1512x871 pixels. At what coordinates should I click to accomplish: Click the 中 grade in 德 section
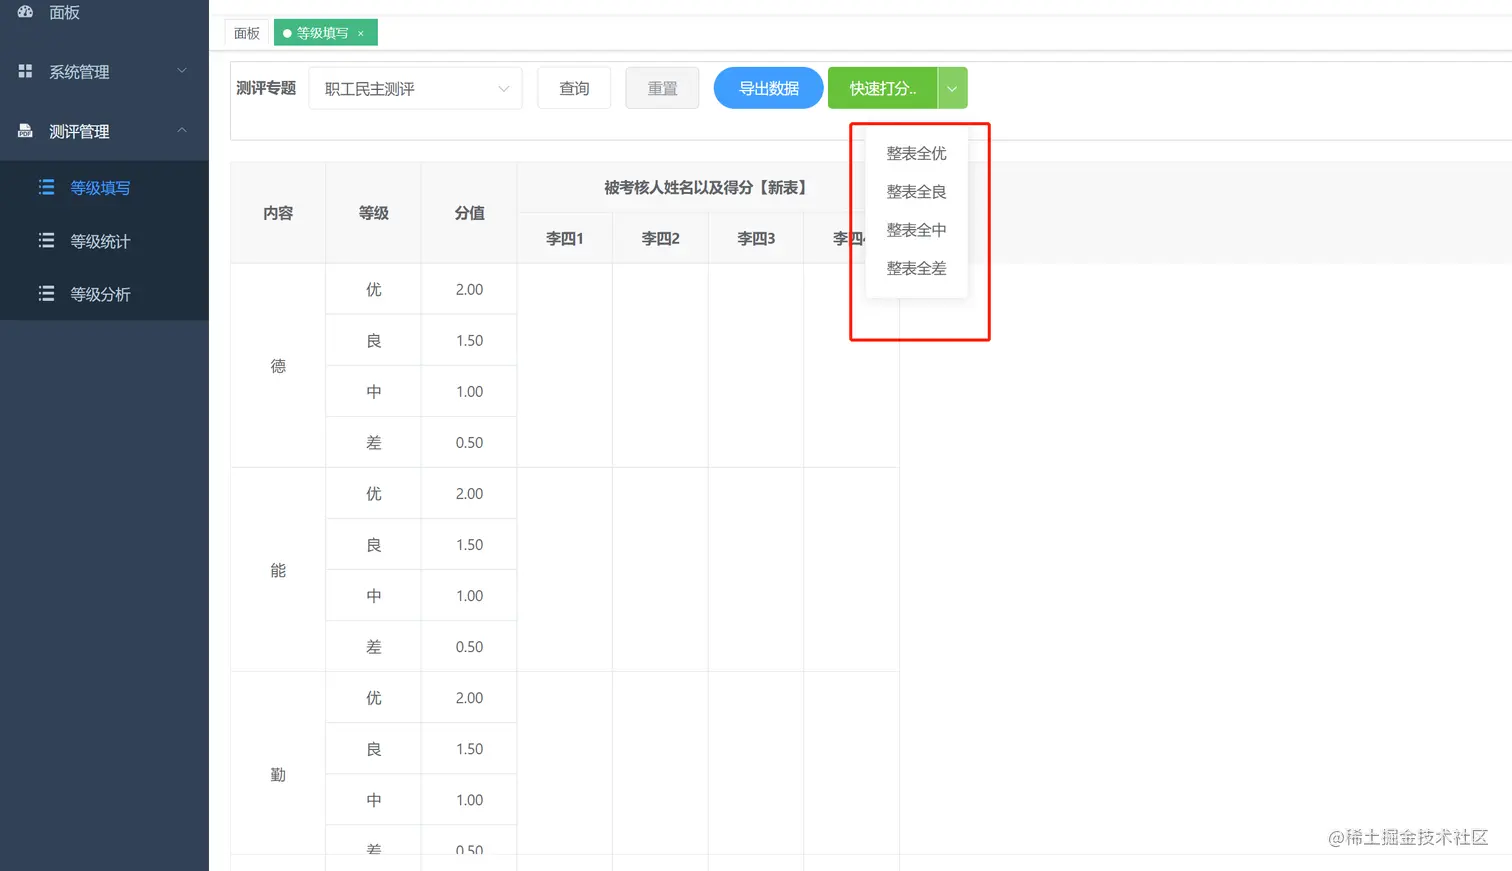(374, 391)
